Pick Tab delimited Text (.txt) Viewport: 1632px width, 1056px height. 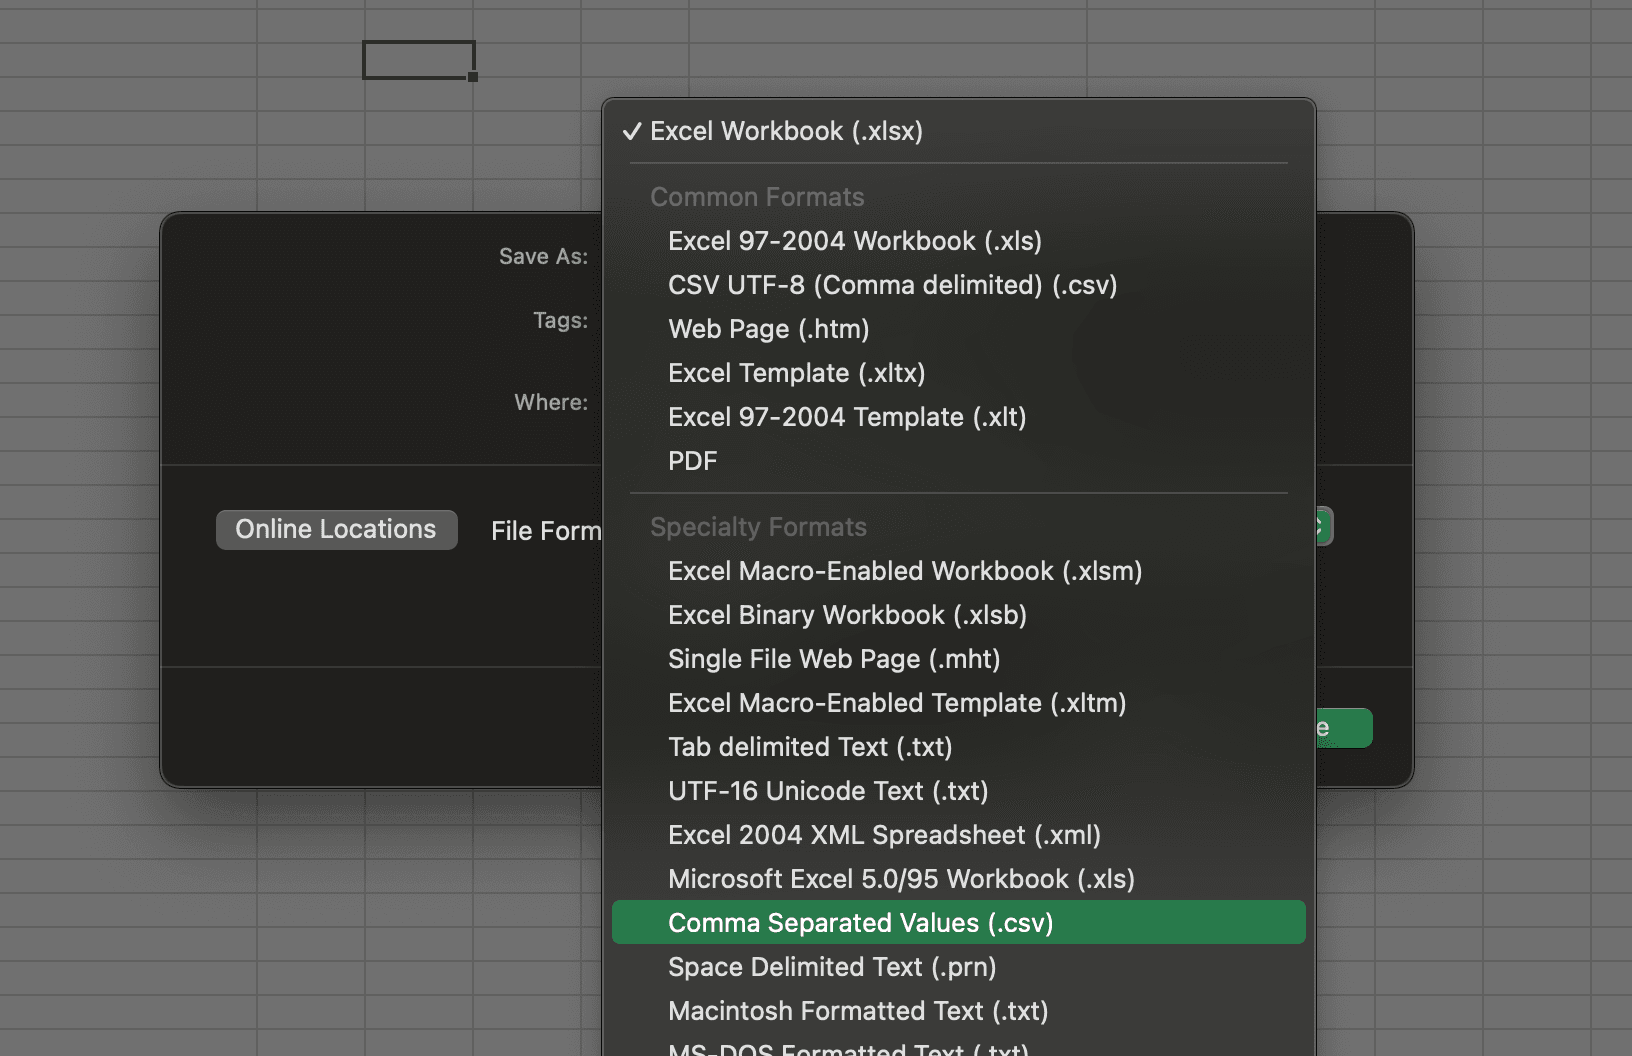coord(958,747)
